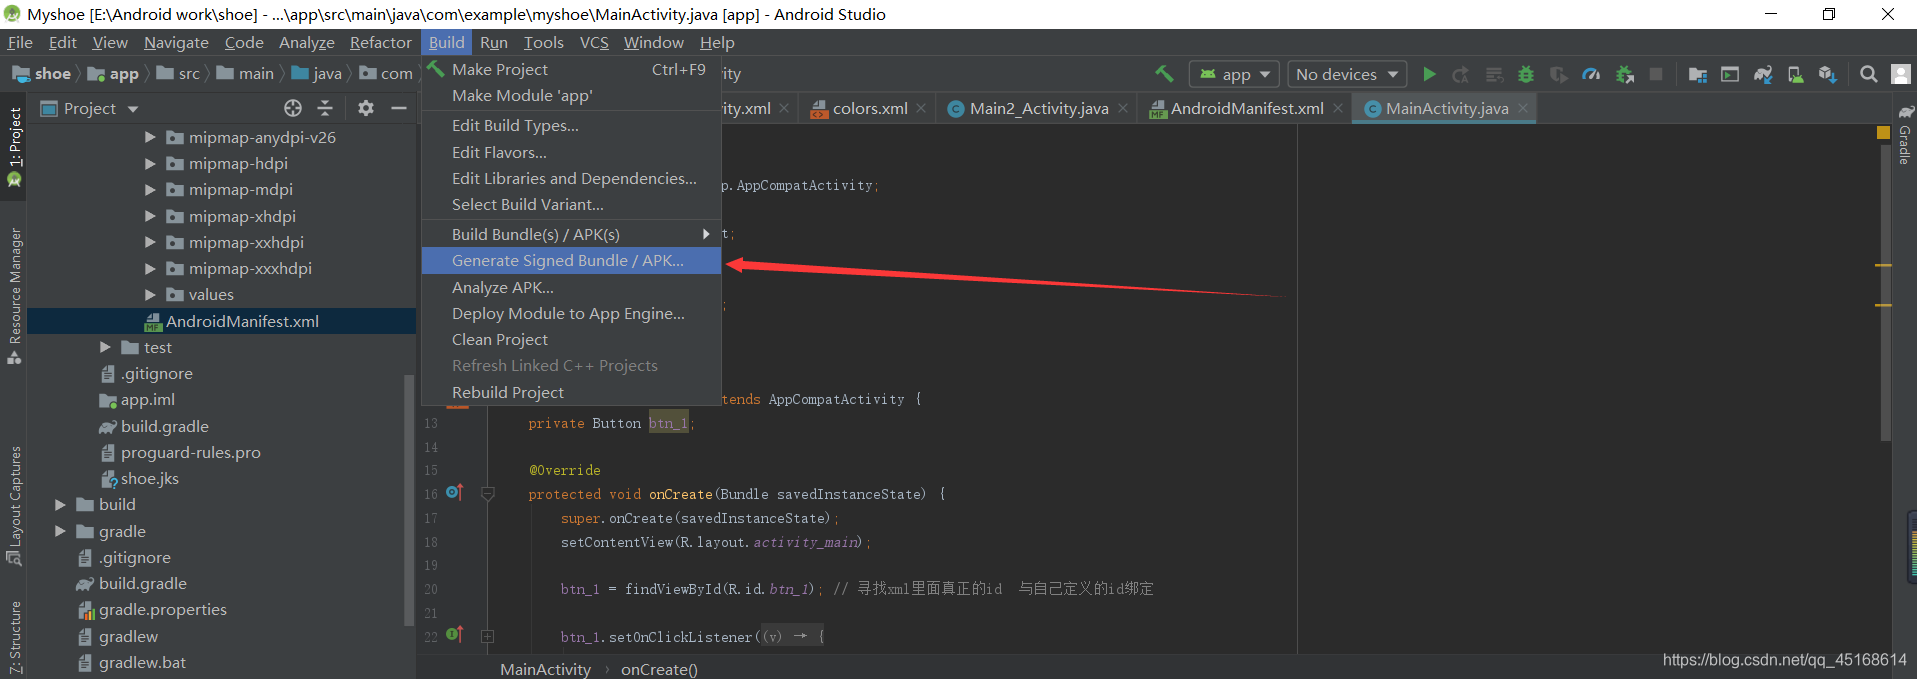Viewport: 1917px width, 679px height.
Task: Start debugging with the green bug icon
Action: pos(1526,74)
